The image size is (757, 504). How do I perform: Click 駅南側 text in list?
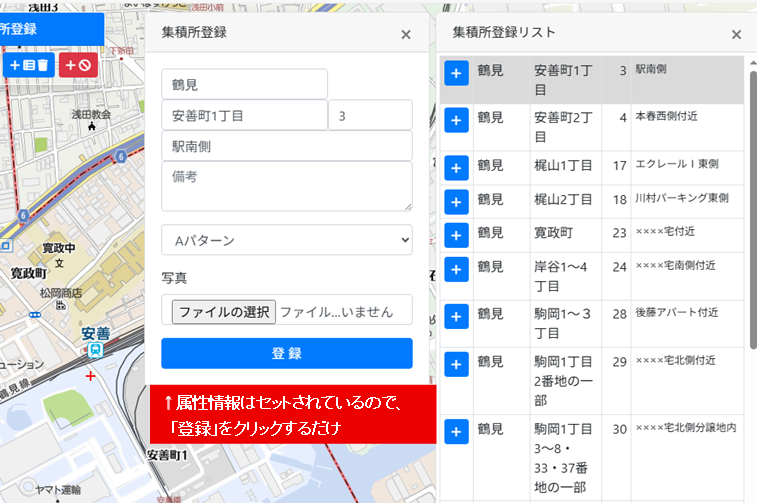click(650, 69)
